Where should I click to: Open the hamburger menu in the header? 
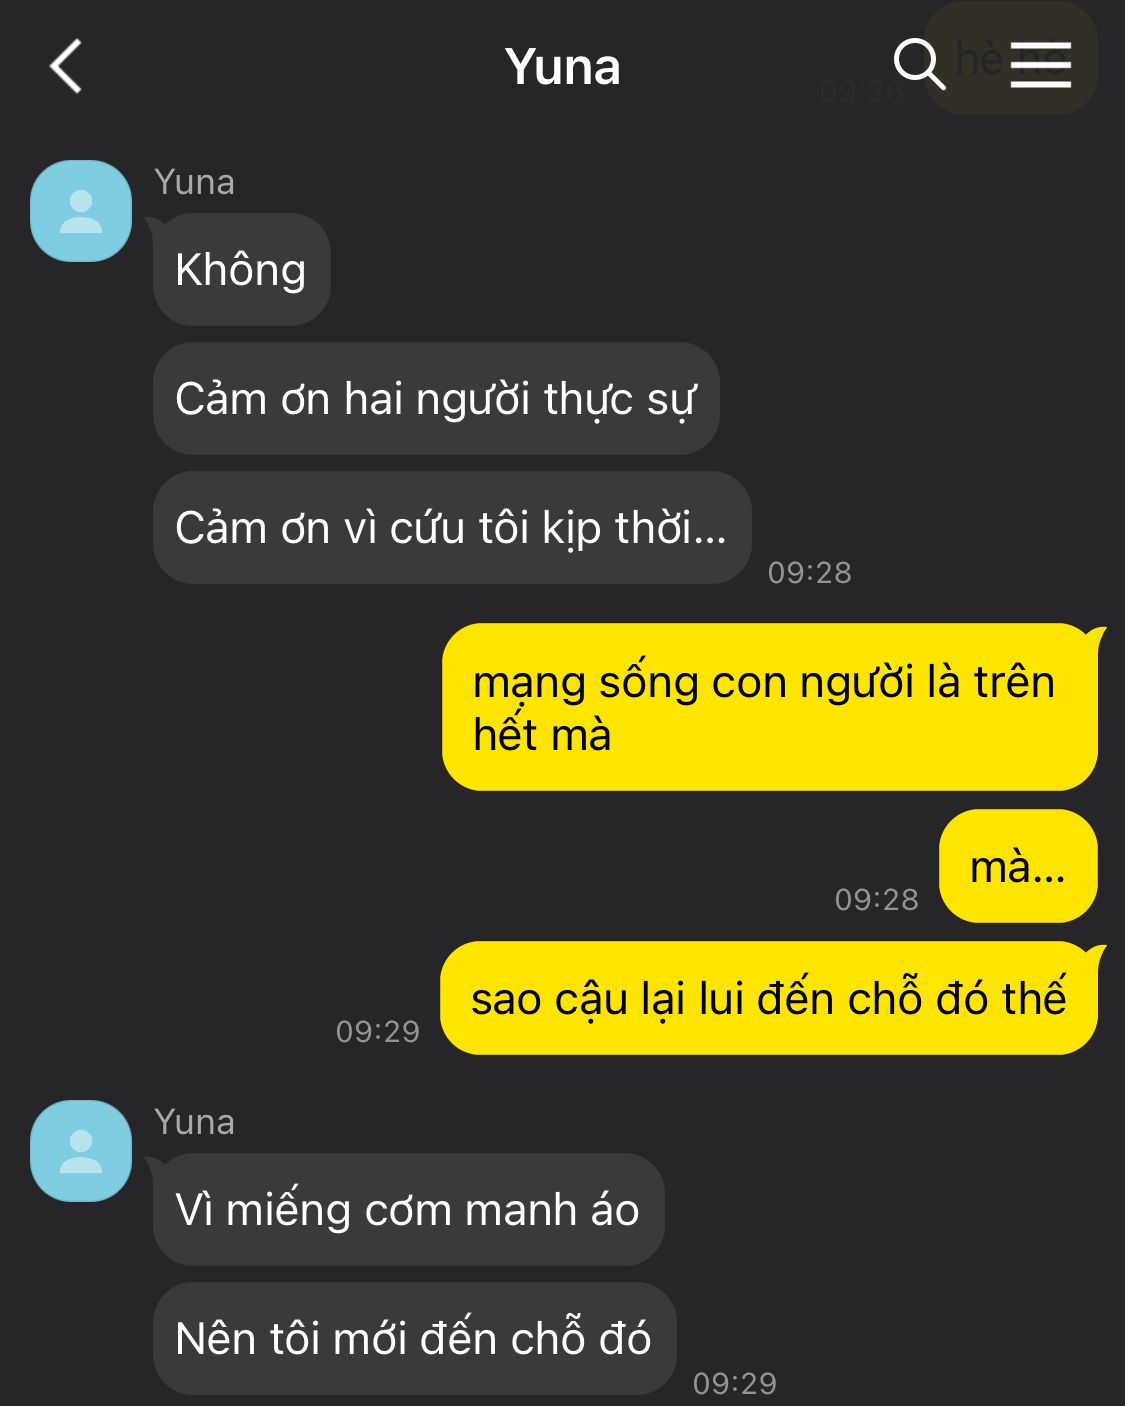click(1040, 65)
